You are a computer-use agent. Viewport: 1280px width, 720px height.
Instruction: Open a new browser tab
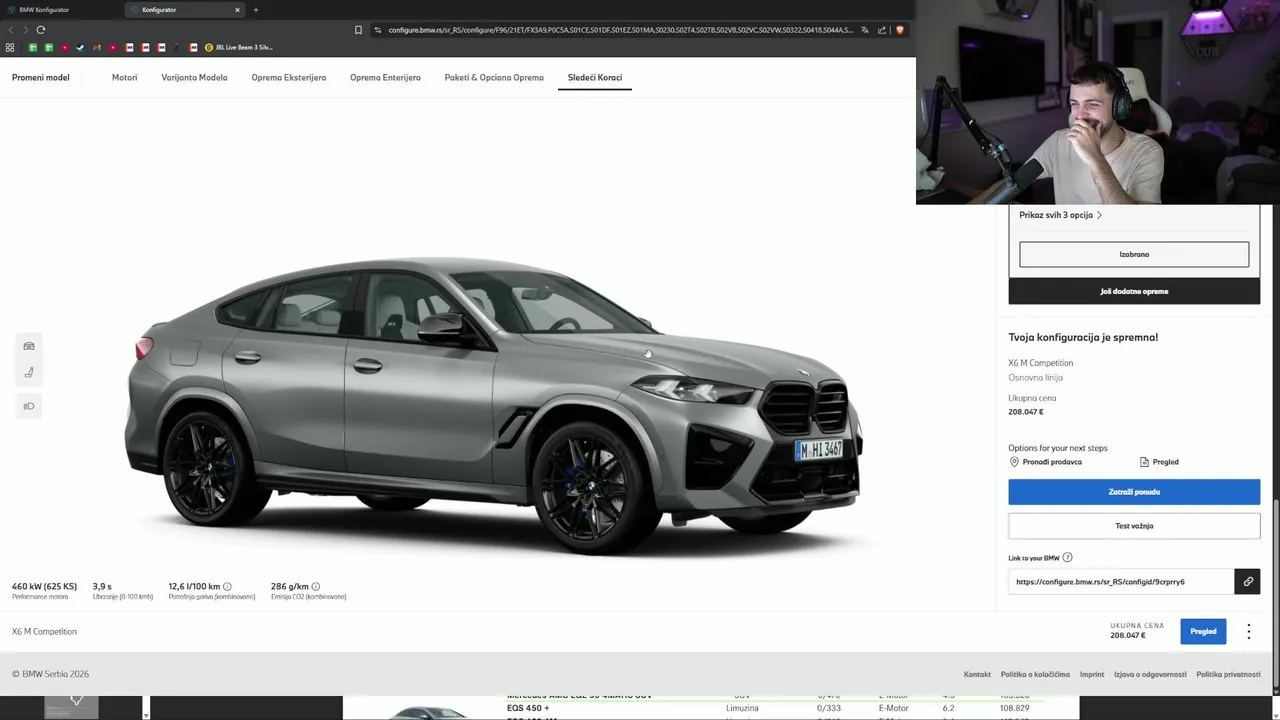255,10
